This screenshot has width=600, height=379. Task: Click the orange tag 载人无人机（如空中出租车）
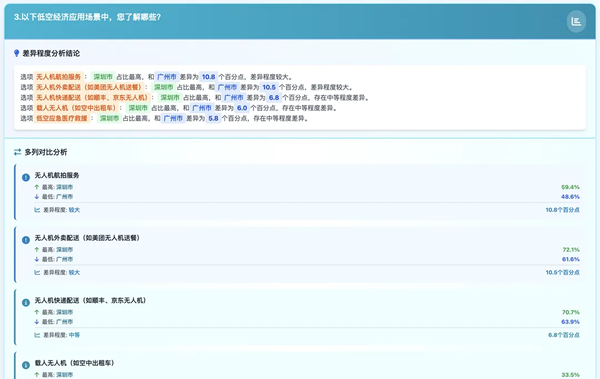76,108
